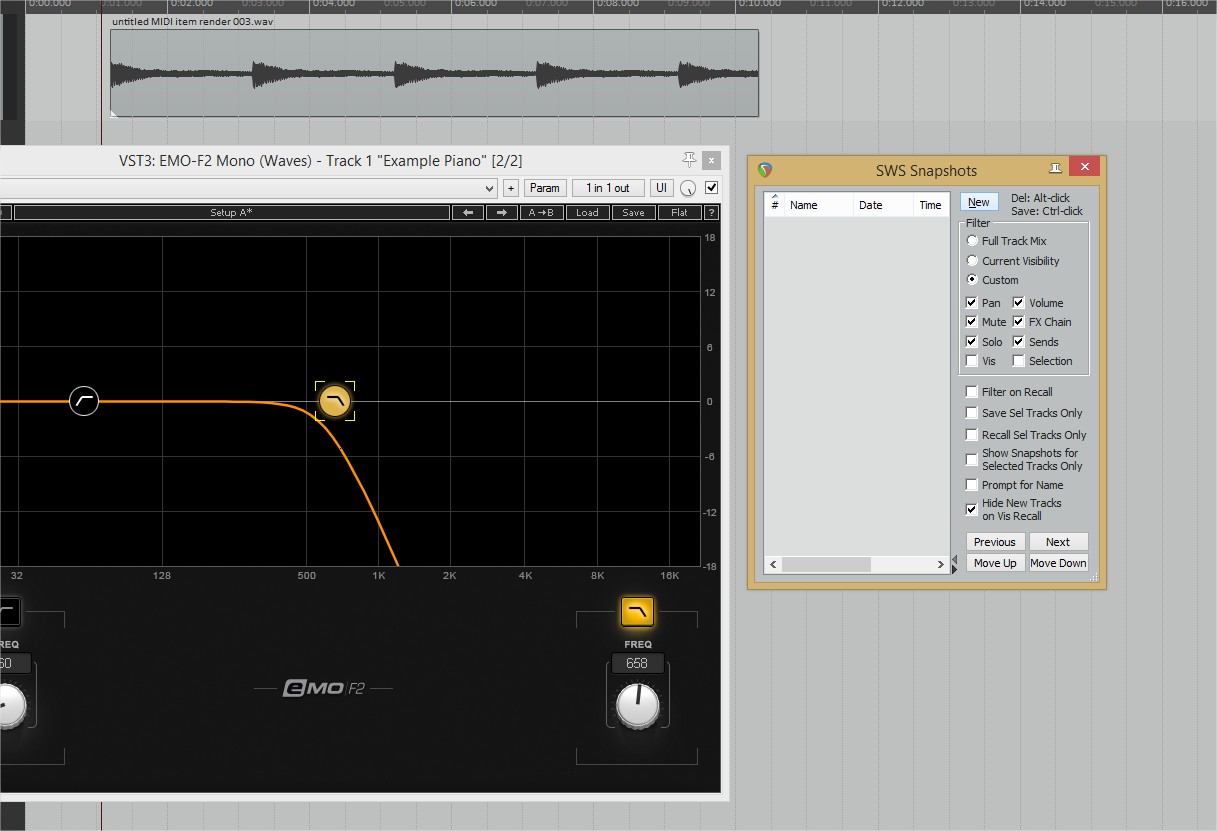
Task: Click the Save preset button
Action: (634, 212)
